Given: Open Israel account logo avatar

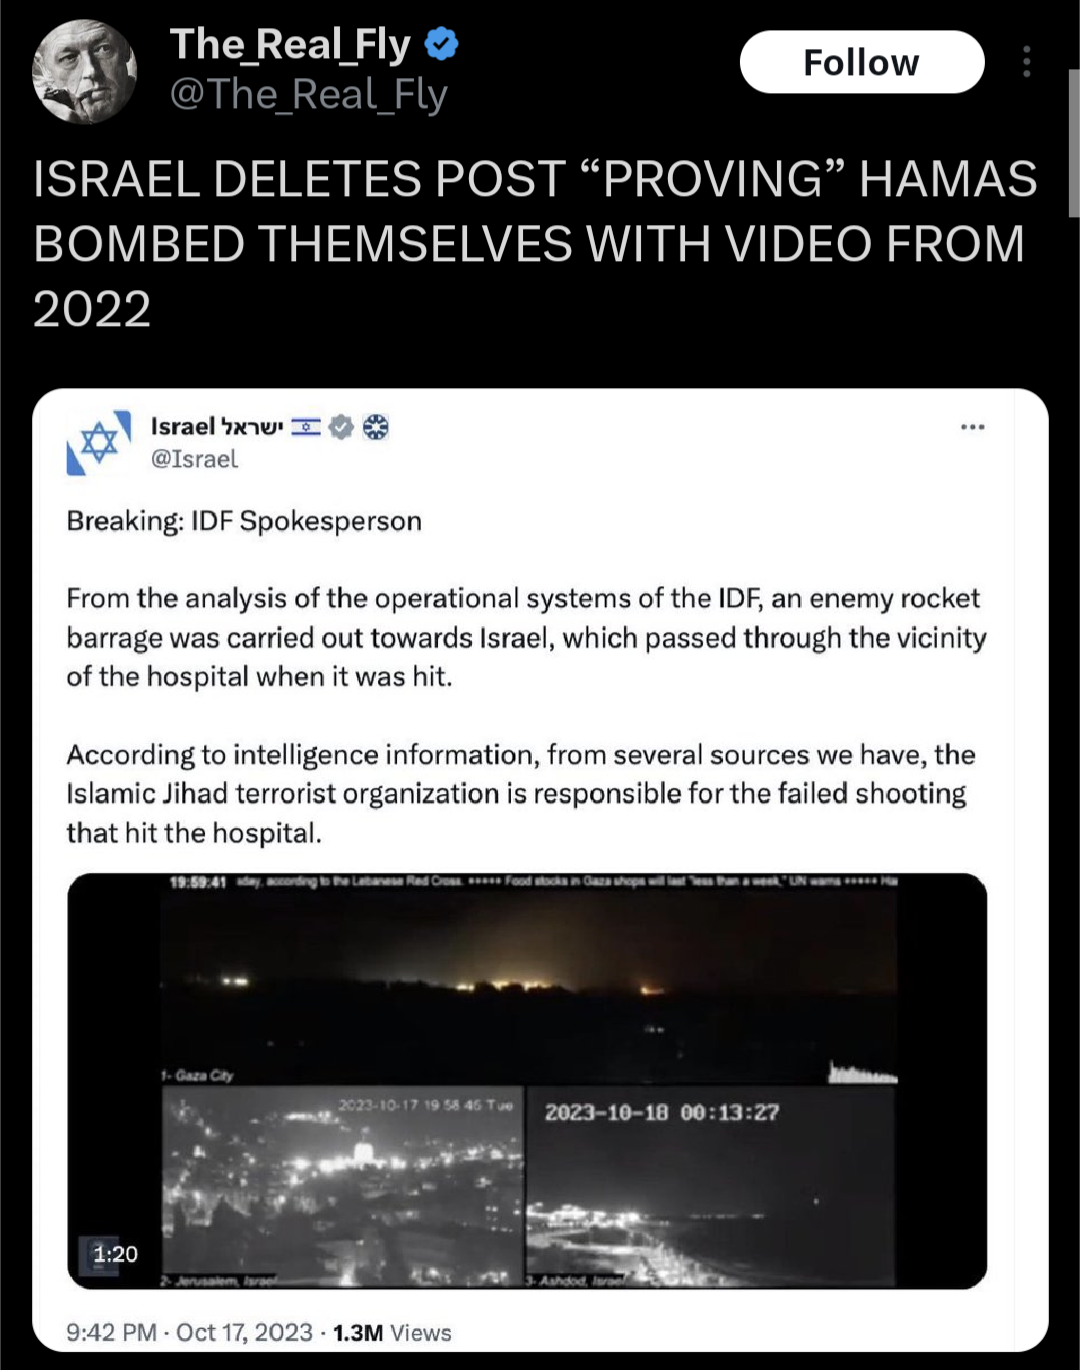Looking at the screenshot, I should (99, 442).
